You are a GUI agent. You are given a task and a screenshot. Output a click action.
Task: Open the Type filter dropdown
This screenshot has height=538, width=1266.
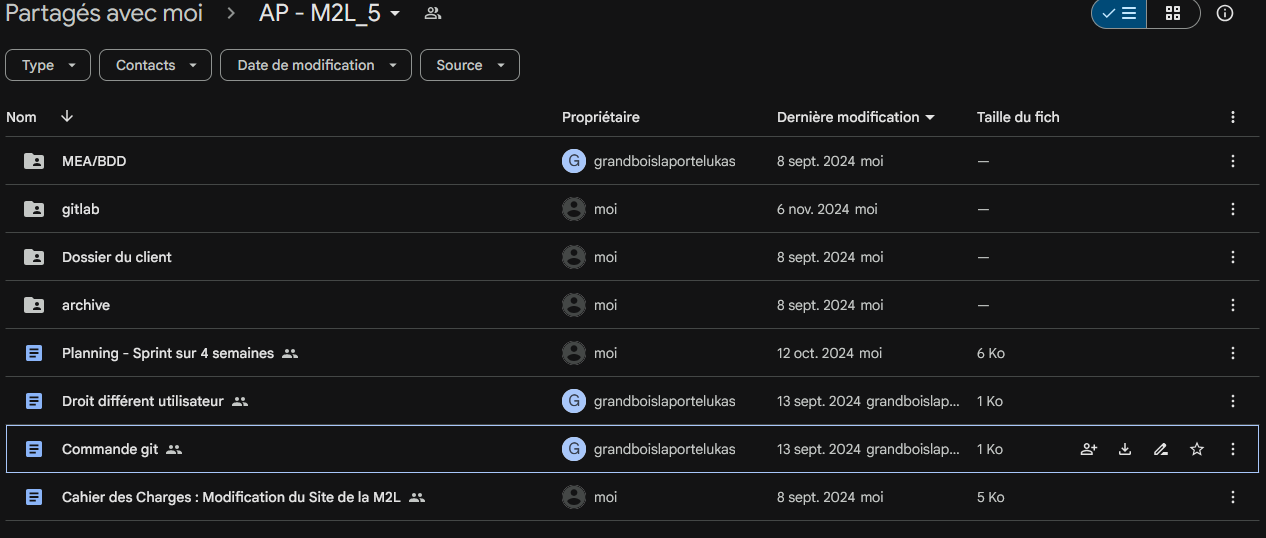pyautogui.click(x=48, y=65)
